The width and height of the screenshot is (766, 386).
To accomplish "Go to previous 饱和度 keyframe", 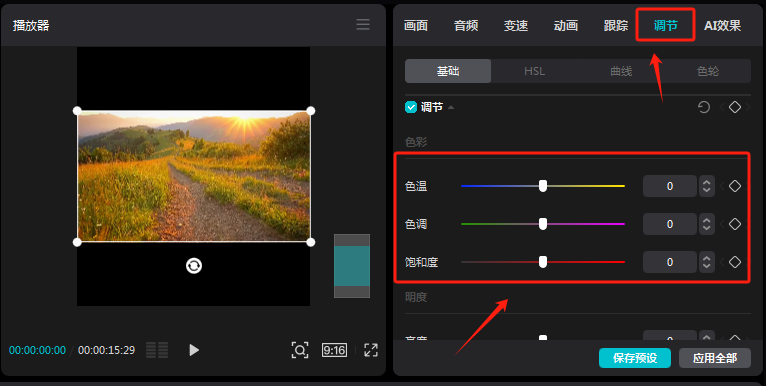I will pos(722,262).
